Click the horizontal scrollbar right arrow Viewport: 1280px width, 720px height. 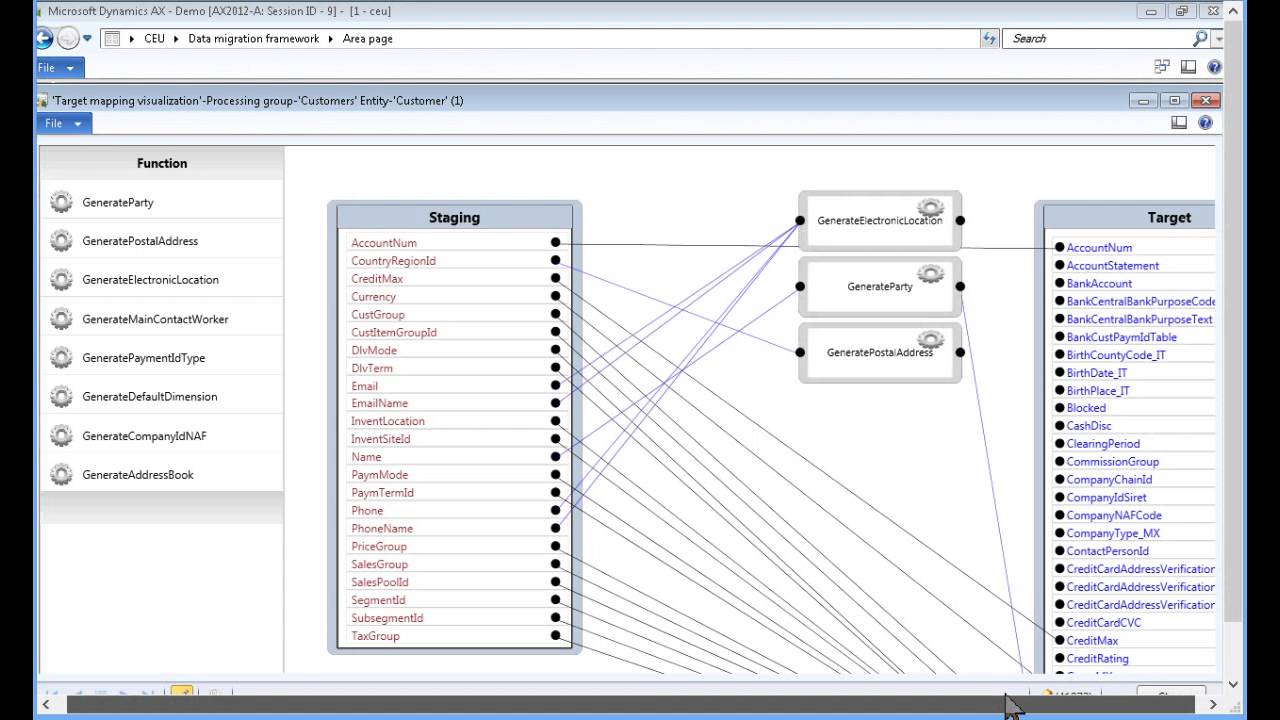(1212, 705)
